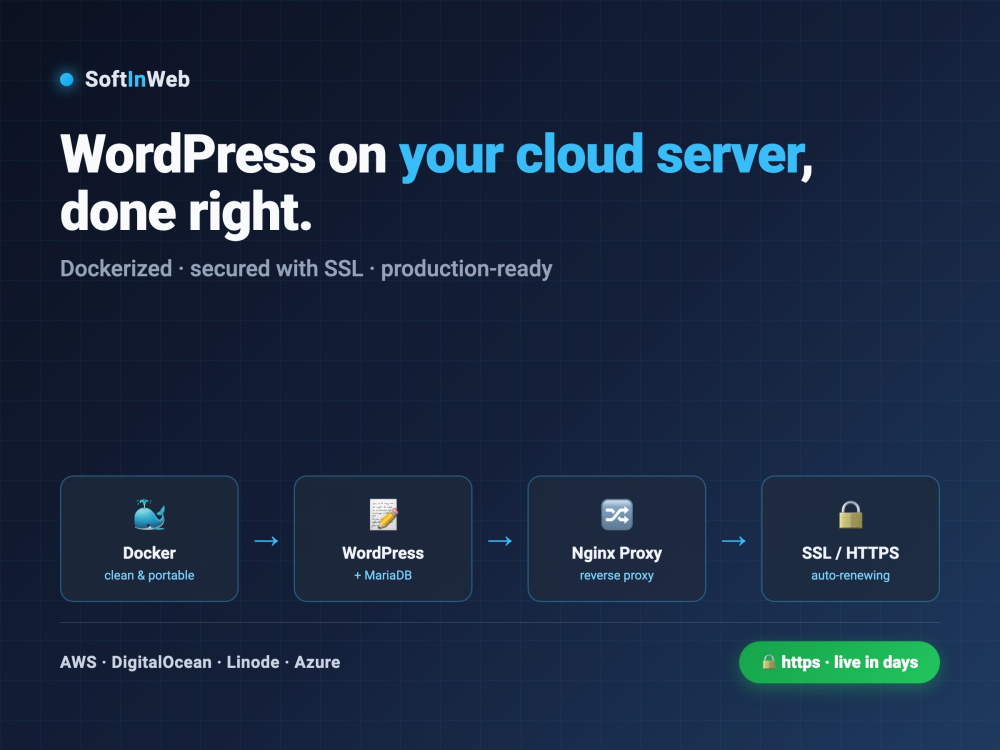Click the 'reverse proxy' caption
This screenshot has width=1000, height=750.
tap(617, 575)
